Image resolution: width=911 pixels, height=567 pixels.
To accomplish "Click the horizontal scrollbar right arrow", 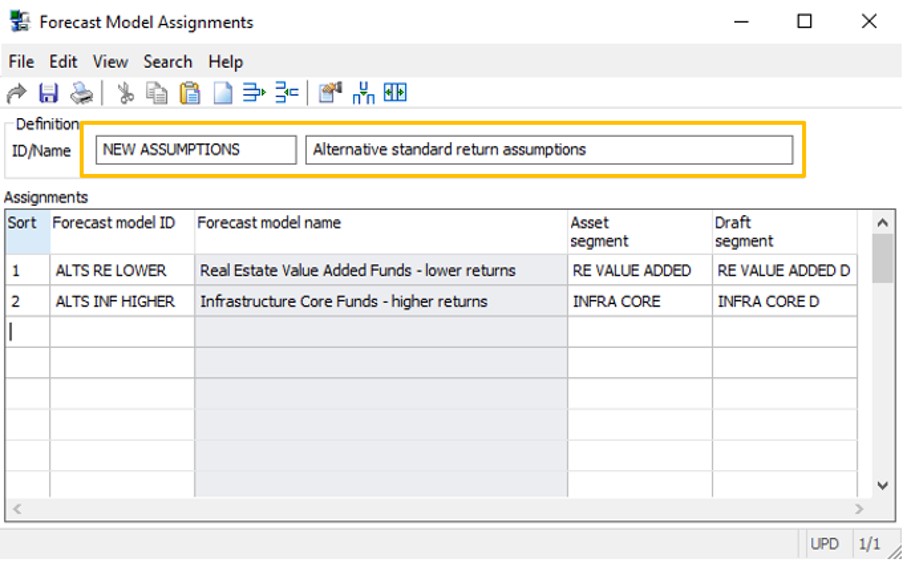I will tap(859, 509).
